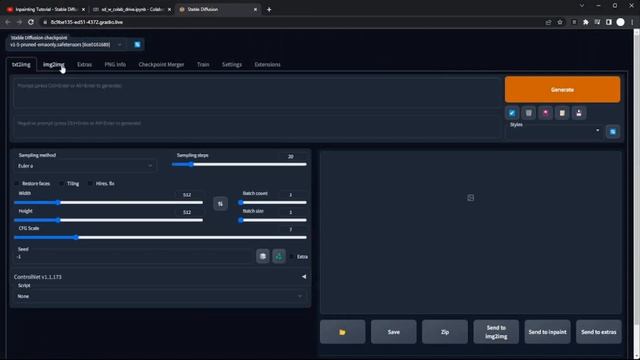The height and width of the screenshot is (360, 640).
Task: Open the Train tab
Action: [203, 64]
